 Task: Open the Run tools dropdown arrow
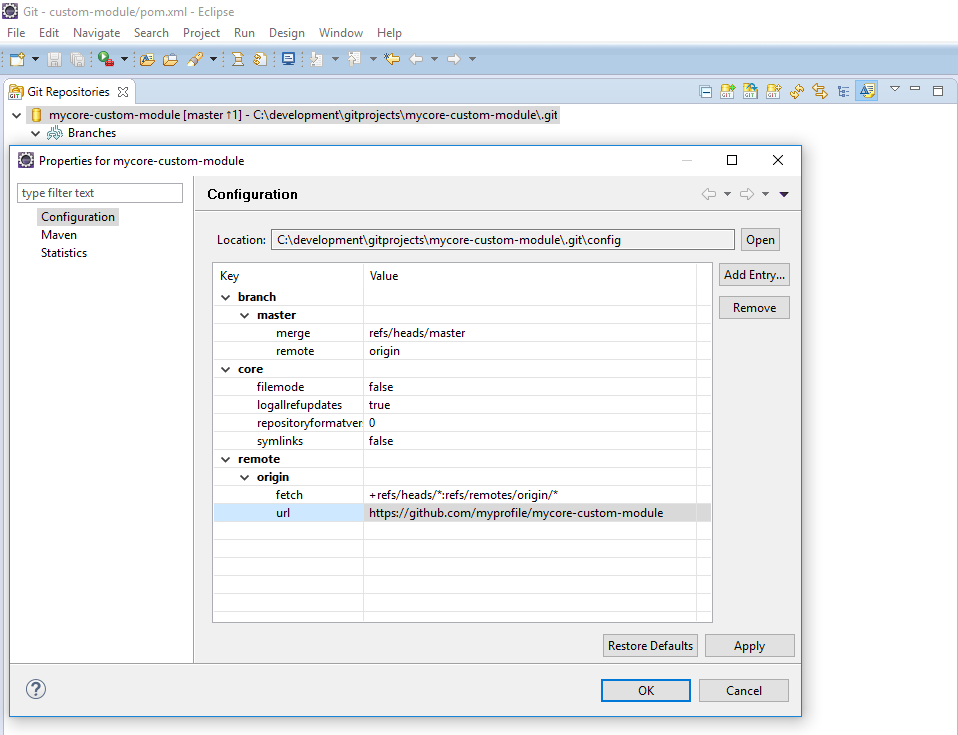click(x=124, y=59)
